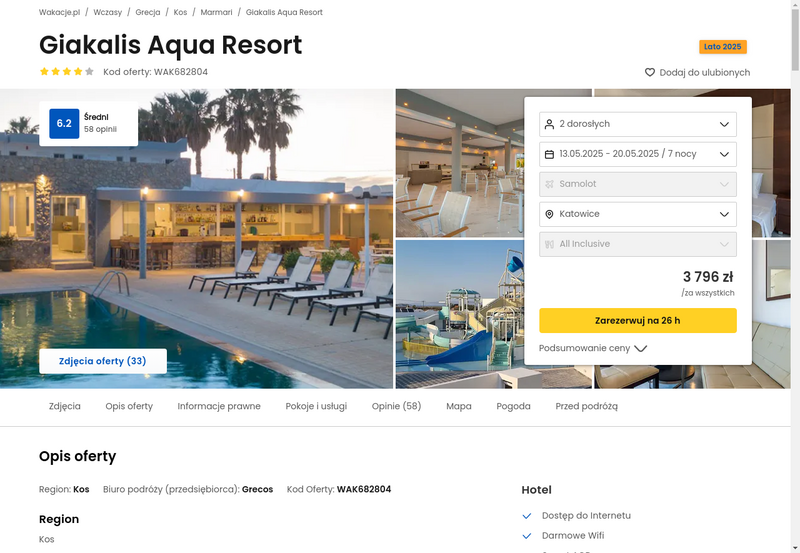Open Zdjęcia oferty (33) gallery button
Image resolution: width=800 pixels, height=553 pixels.
tap(103, 361)
